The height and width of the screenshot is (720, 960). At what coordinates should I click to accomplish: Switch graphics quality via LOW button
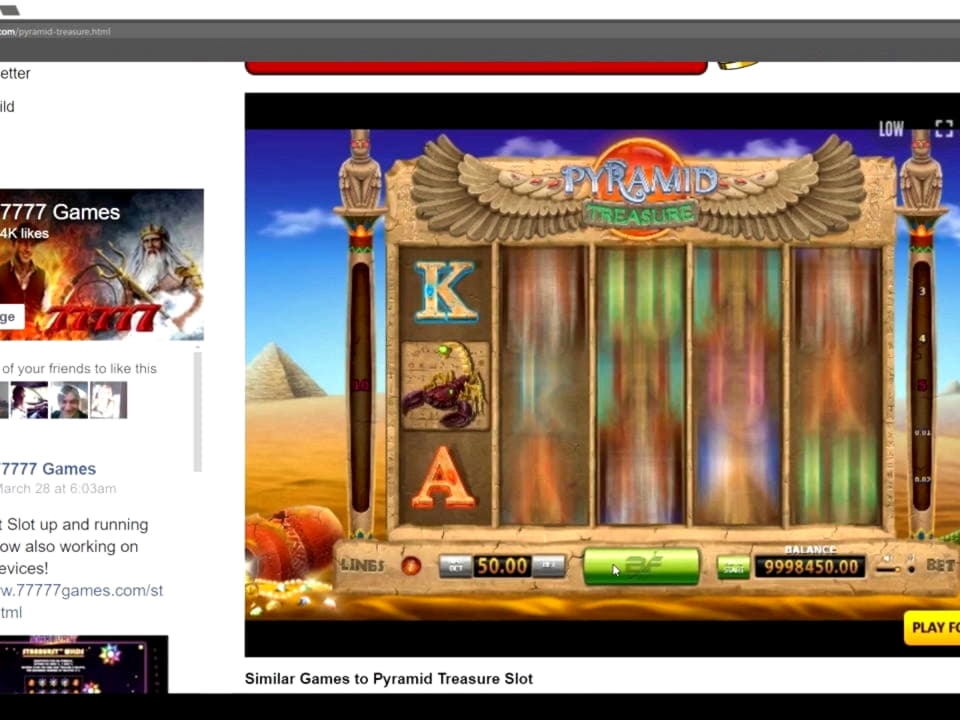[x=891, y=129]
